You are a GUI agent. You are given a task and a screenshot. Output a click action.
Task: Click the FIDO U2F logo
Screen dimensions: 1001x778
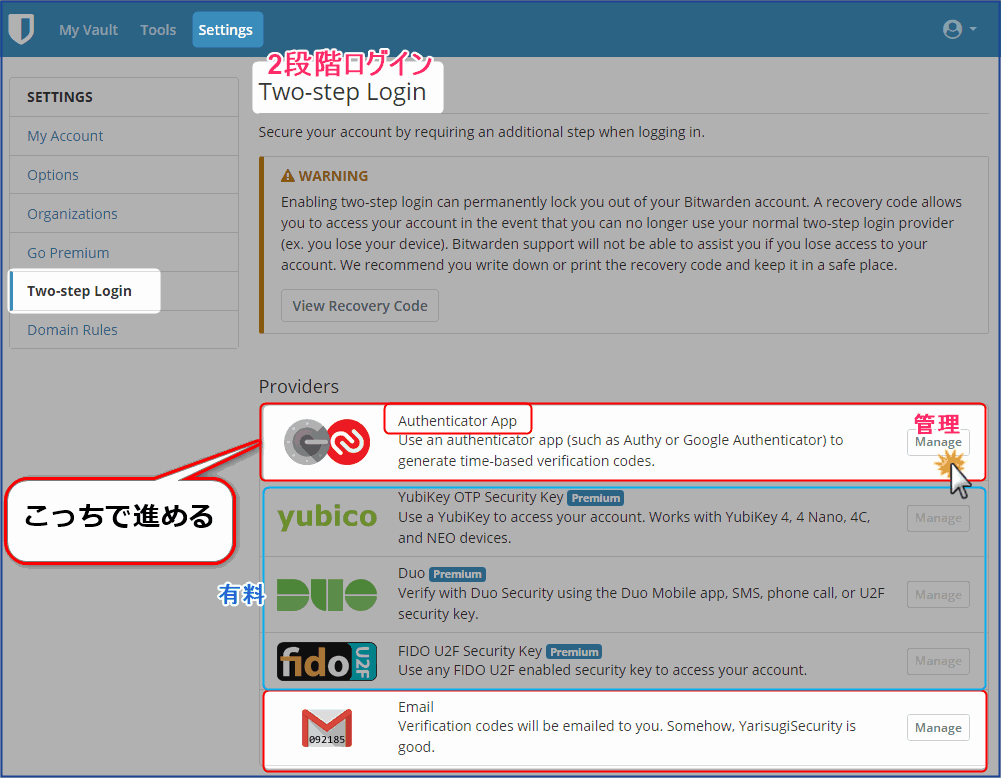327,661
